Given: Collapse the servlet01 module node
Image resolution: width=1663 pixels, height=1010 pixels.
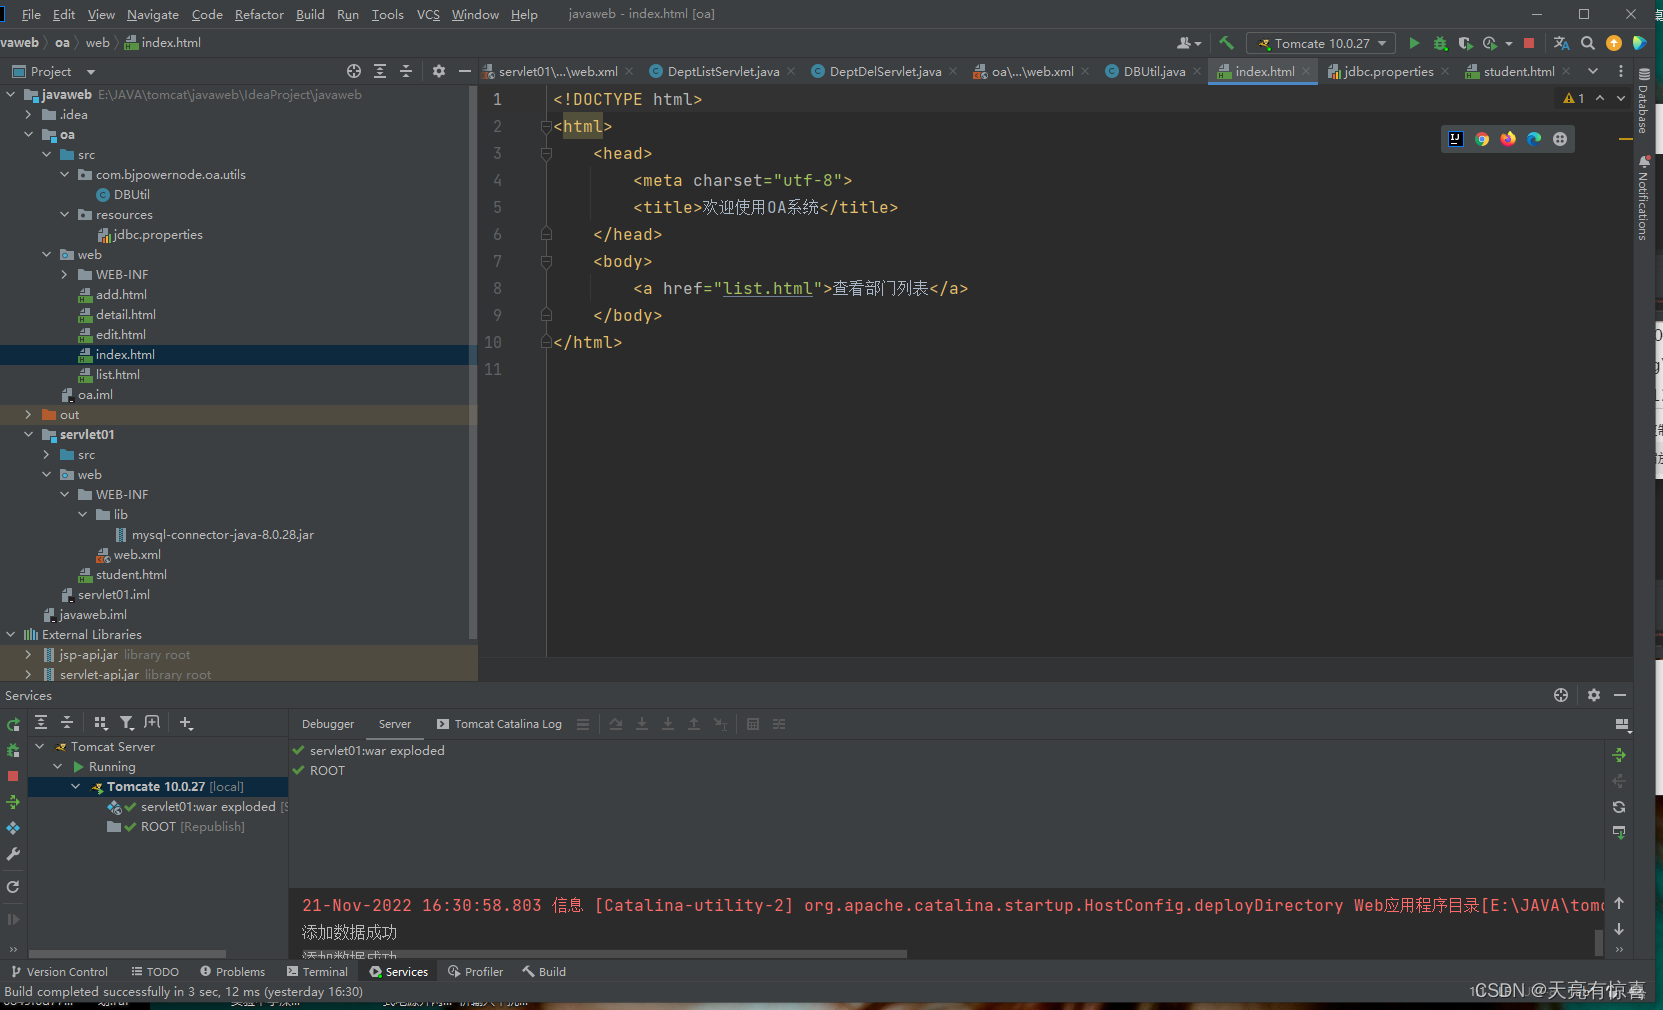Looking at the screenshot, I should 28,434.
